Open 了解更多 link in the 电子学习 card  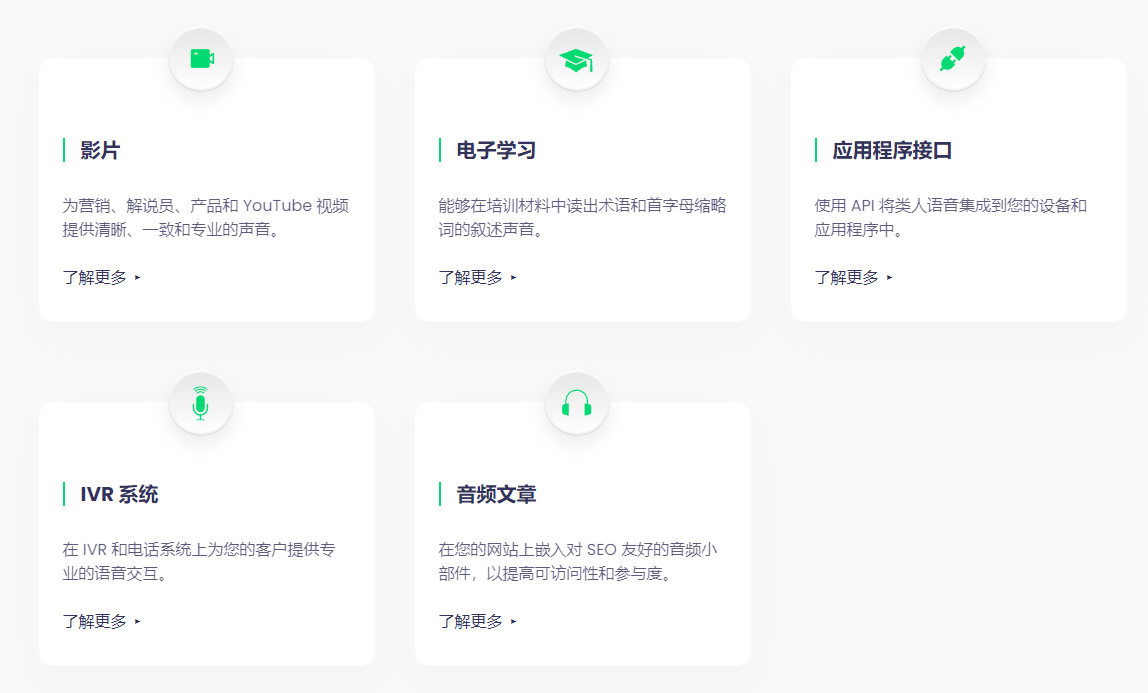pyautogui.click(x=471, y=278)
